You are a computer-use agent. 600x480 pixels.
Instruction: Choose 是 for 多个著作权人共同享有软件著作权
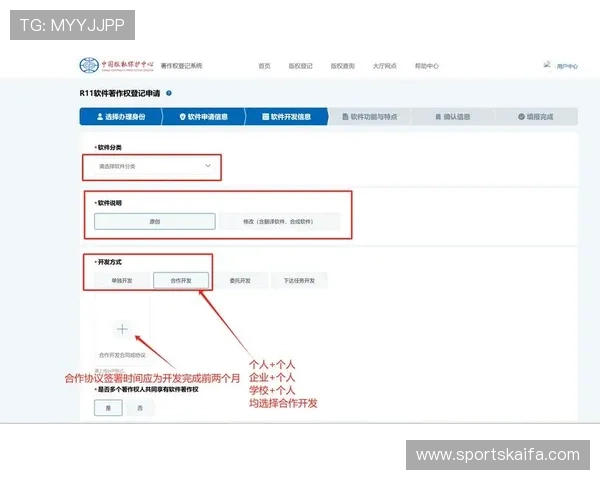(108, 408)
